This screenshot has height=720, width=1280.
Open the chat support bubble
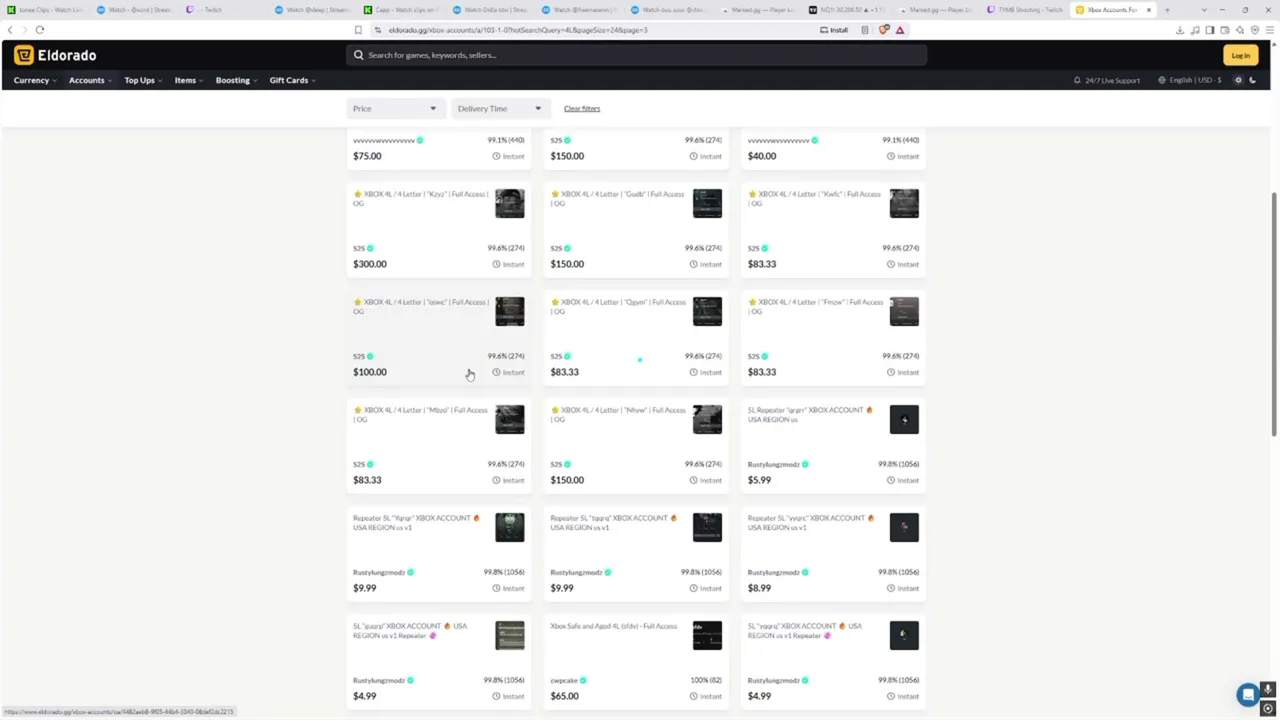[1247, 695]
